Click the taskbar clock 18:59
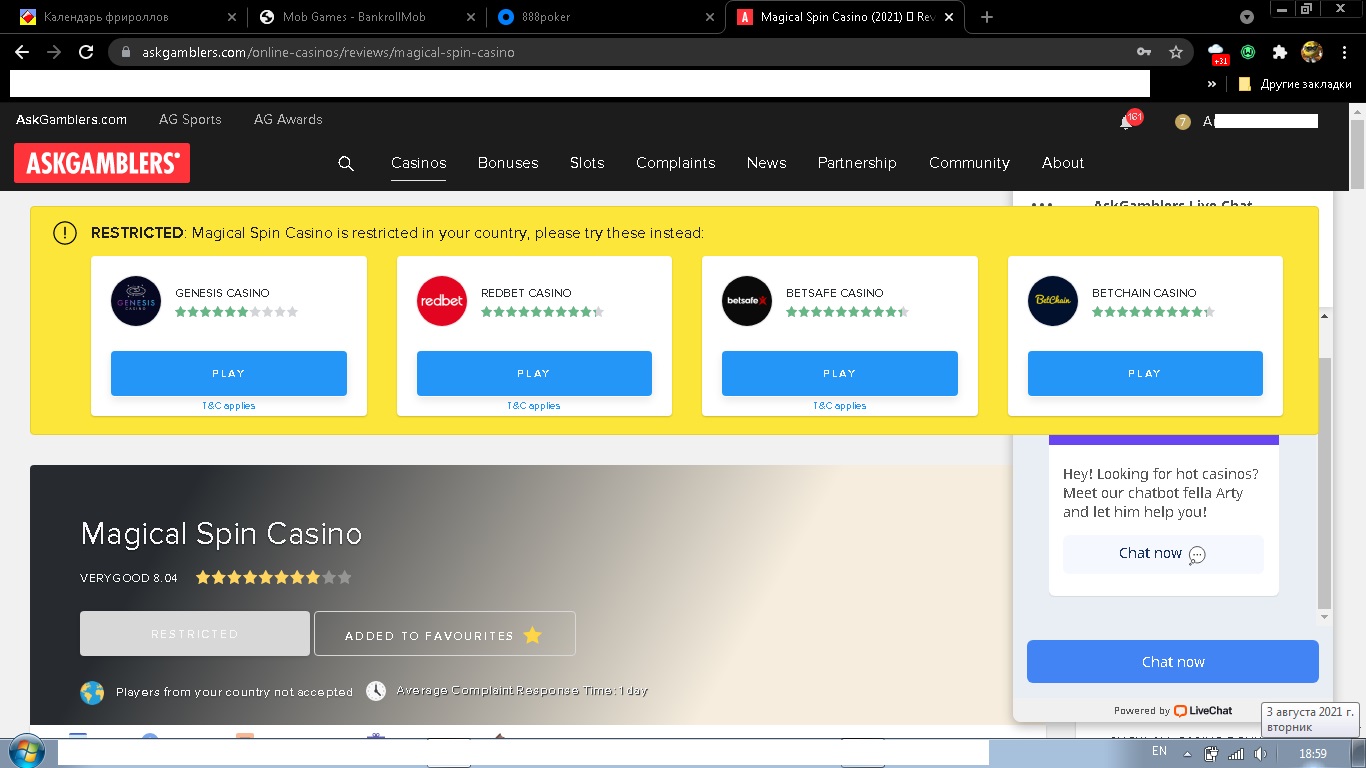The height and width of the screenshot is (768, 1366). tap(1312, 754)
